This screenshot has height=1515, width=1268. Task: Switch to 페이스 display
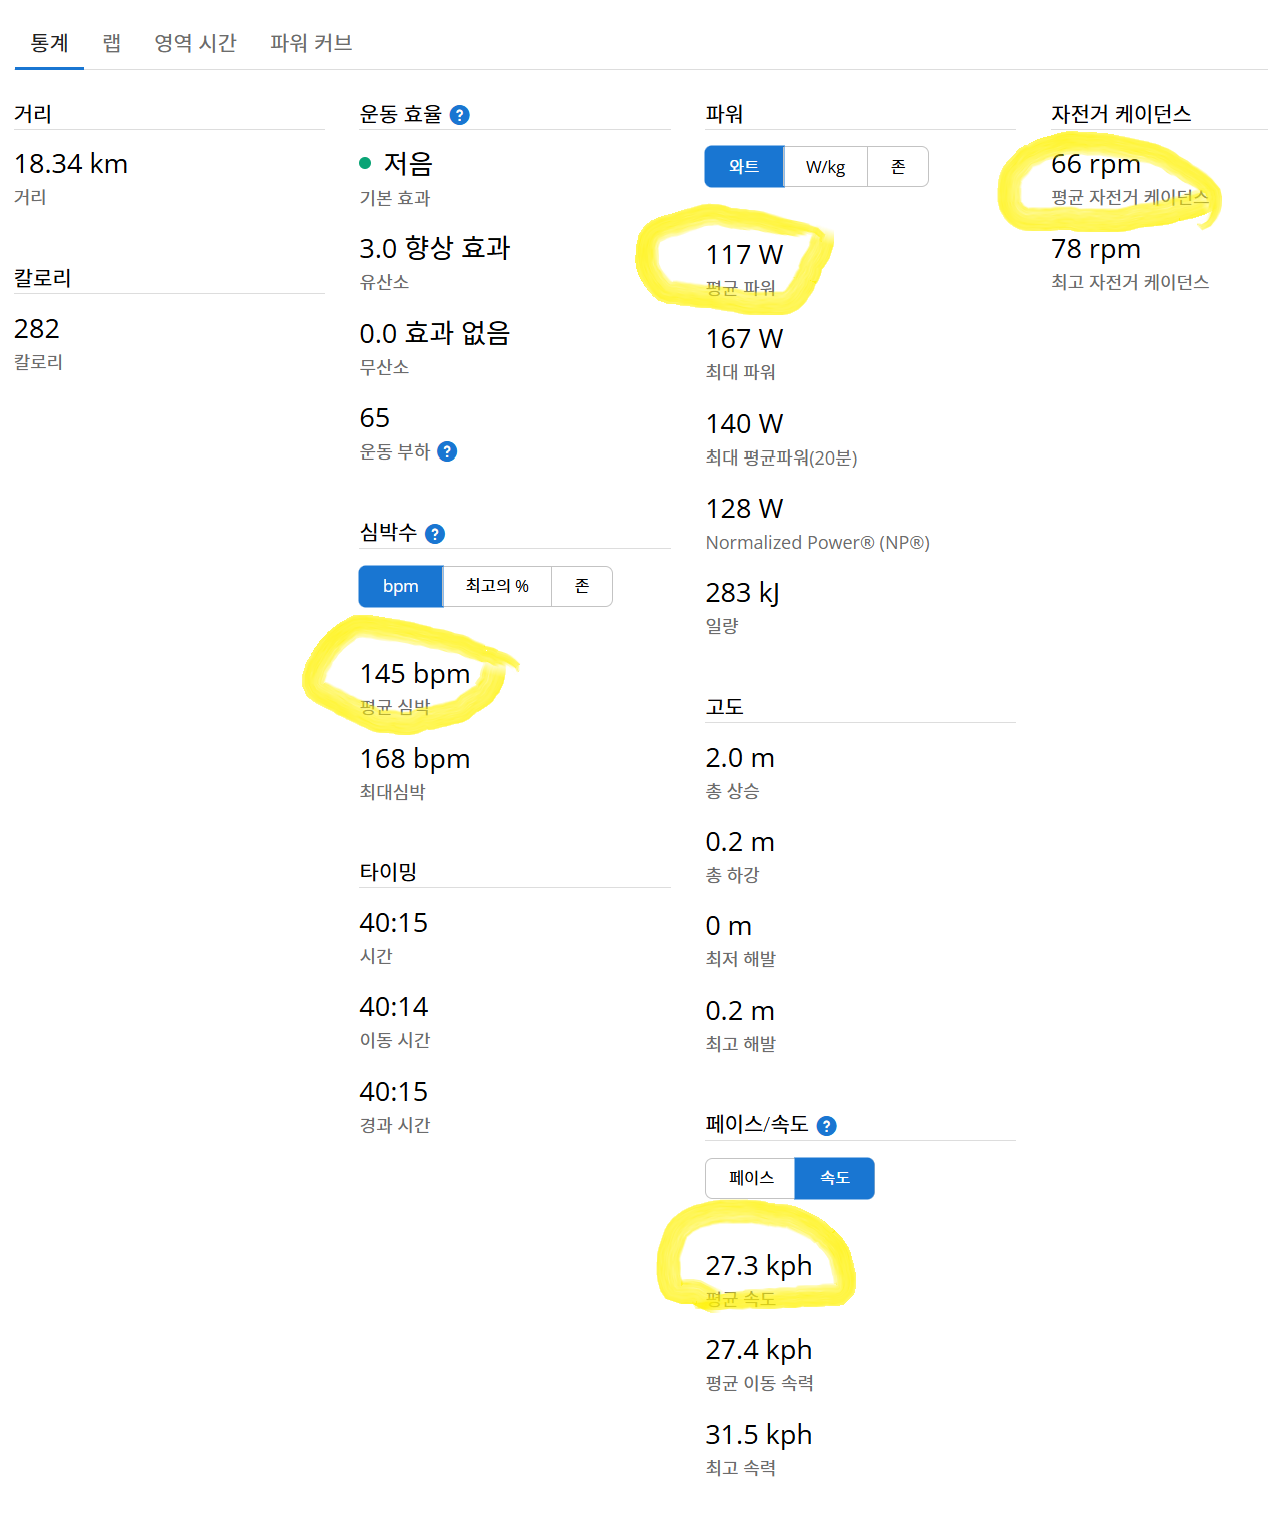point(751,1178)
